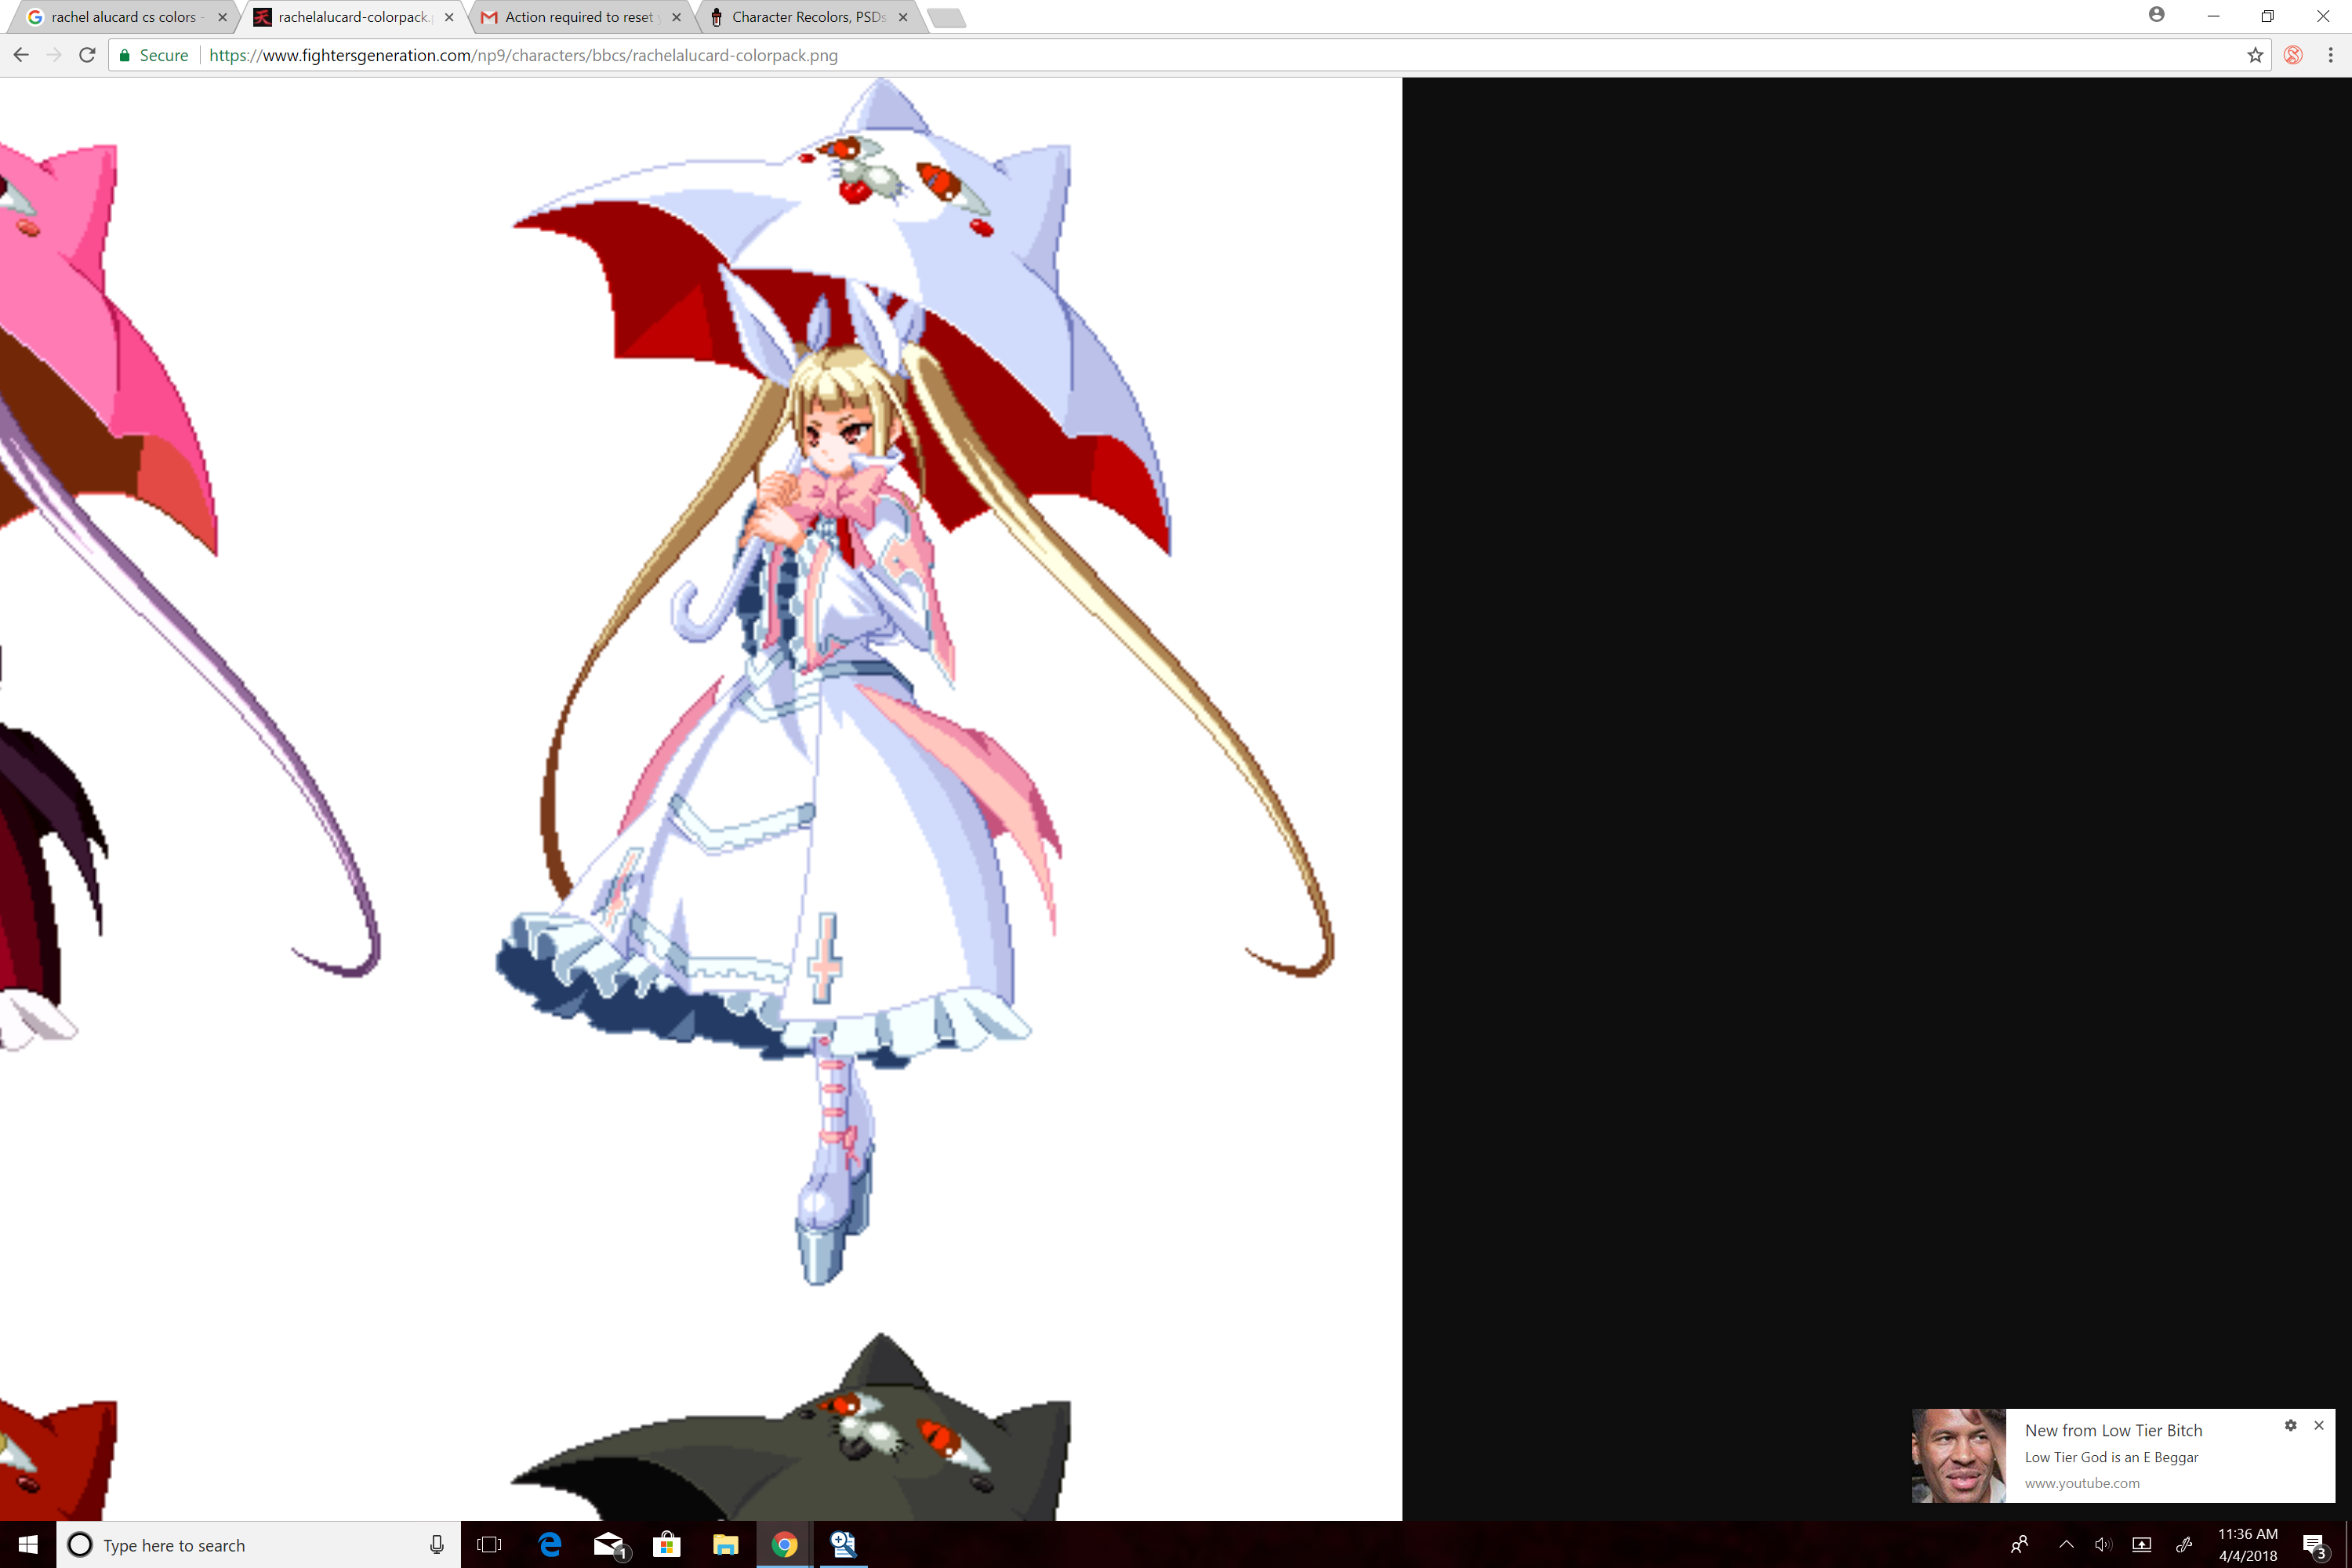Click microphone icon in search box
Image resolution: width=2352 pixels, height=1568 pixels.
tap(437, 1545)
